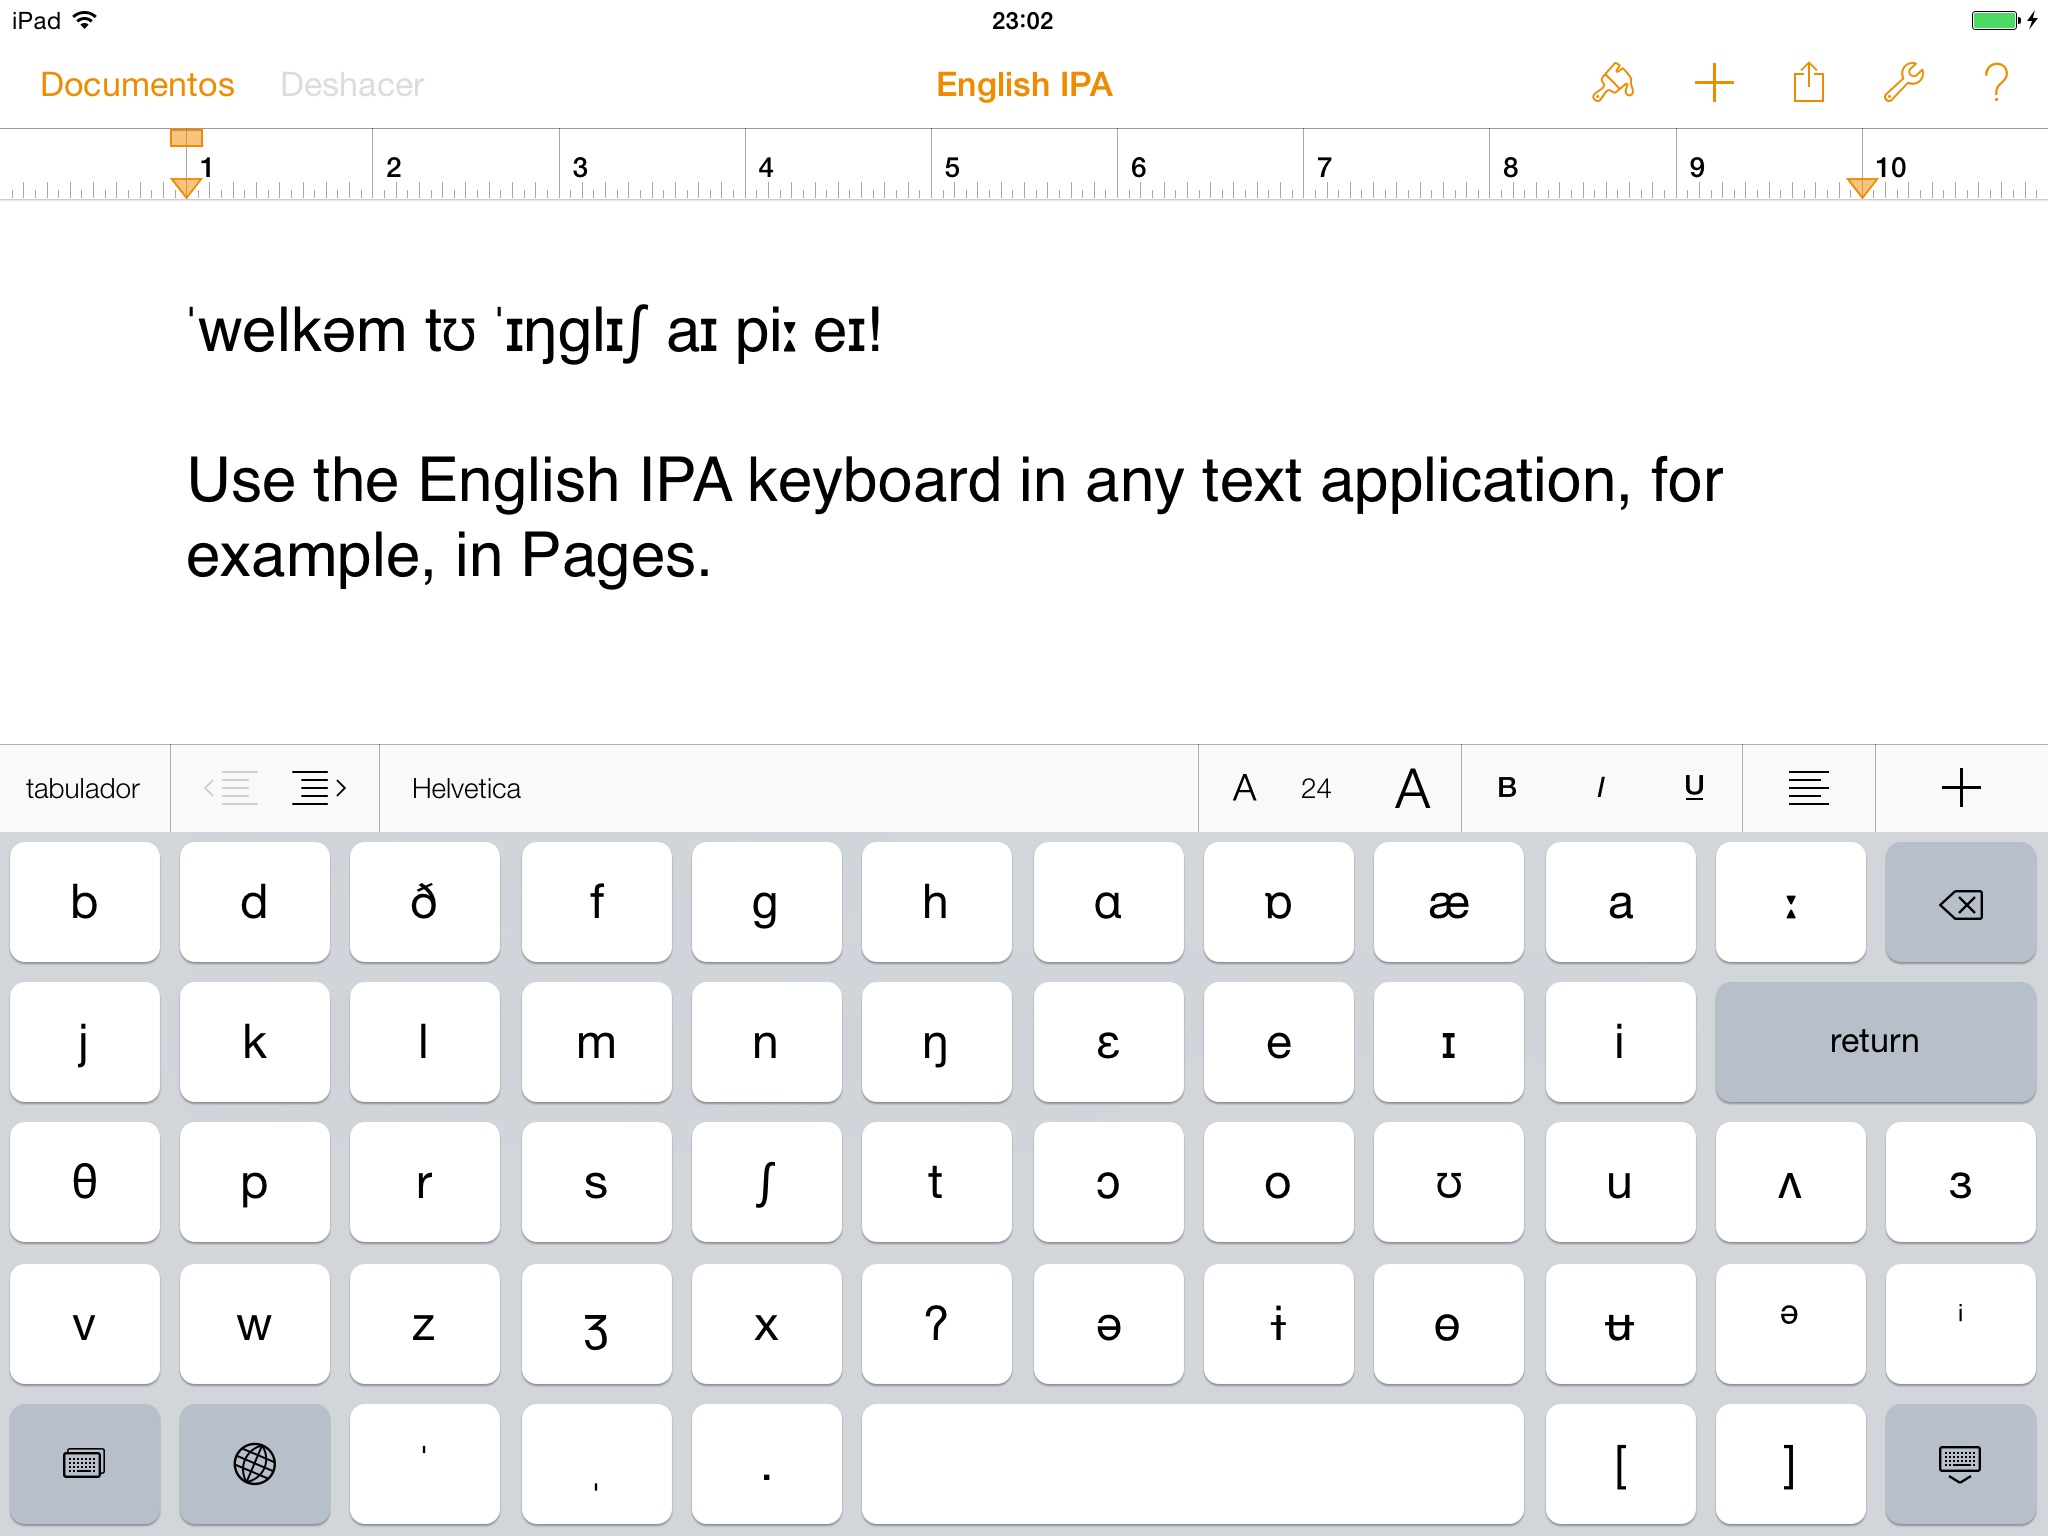
Task: Decrease paragraph indent
Action: pos(231,789)
